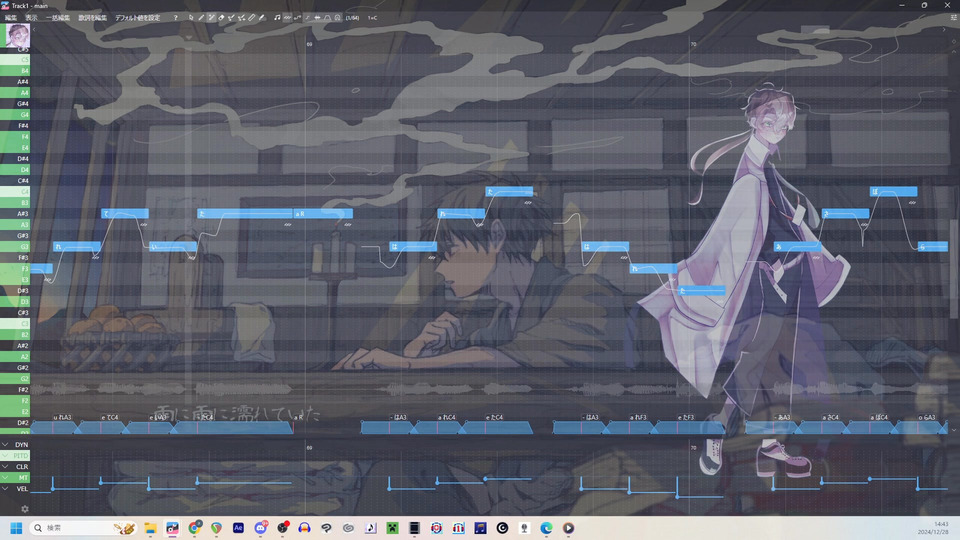This screenshot has height=540, width=960.
Task: Expand the CLR expression chevron
Action: [5, 467]
